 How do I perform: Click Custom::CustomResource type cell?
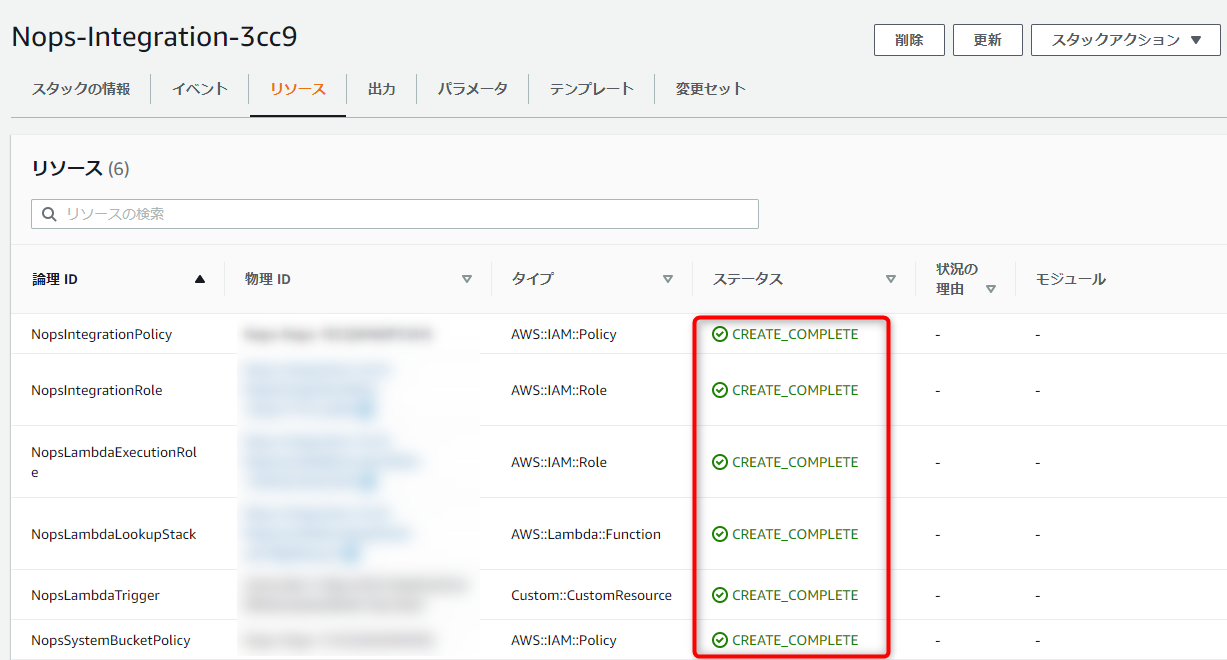point(592,595)
